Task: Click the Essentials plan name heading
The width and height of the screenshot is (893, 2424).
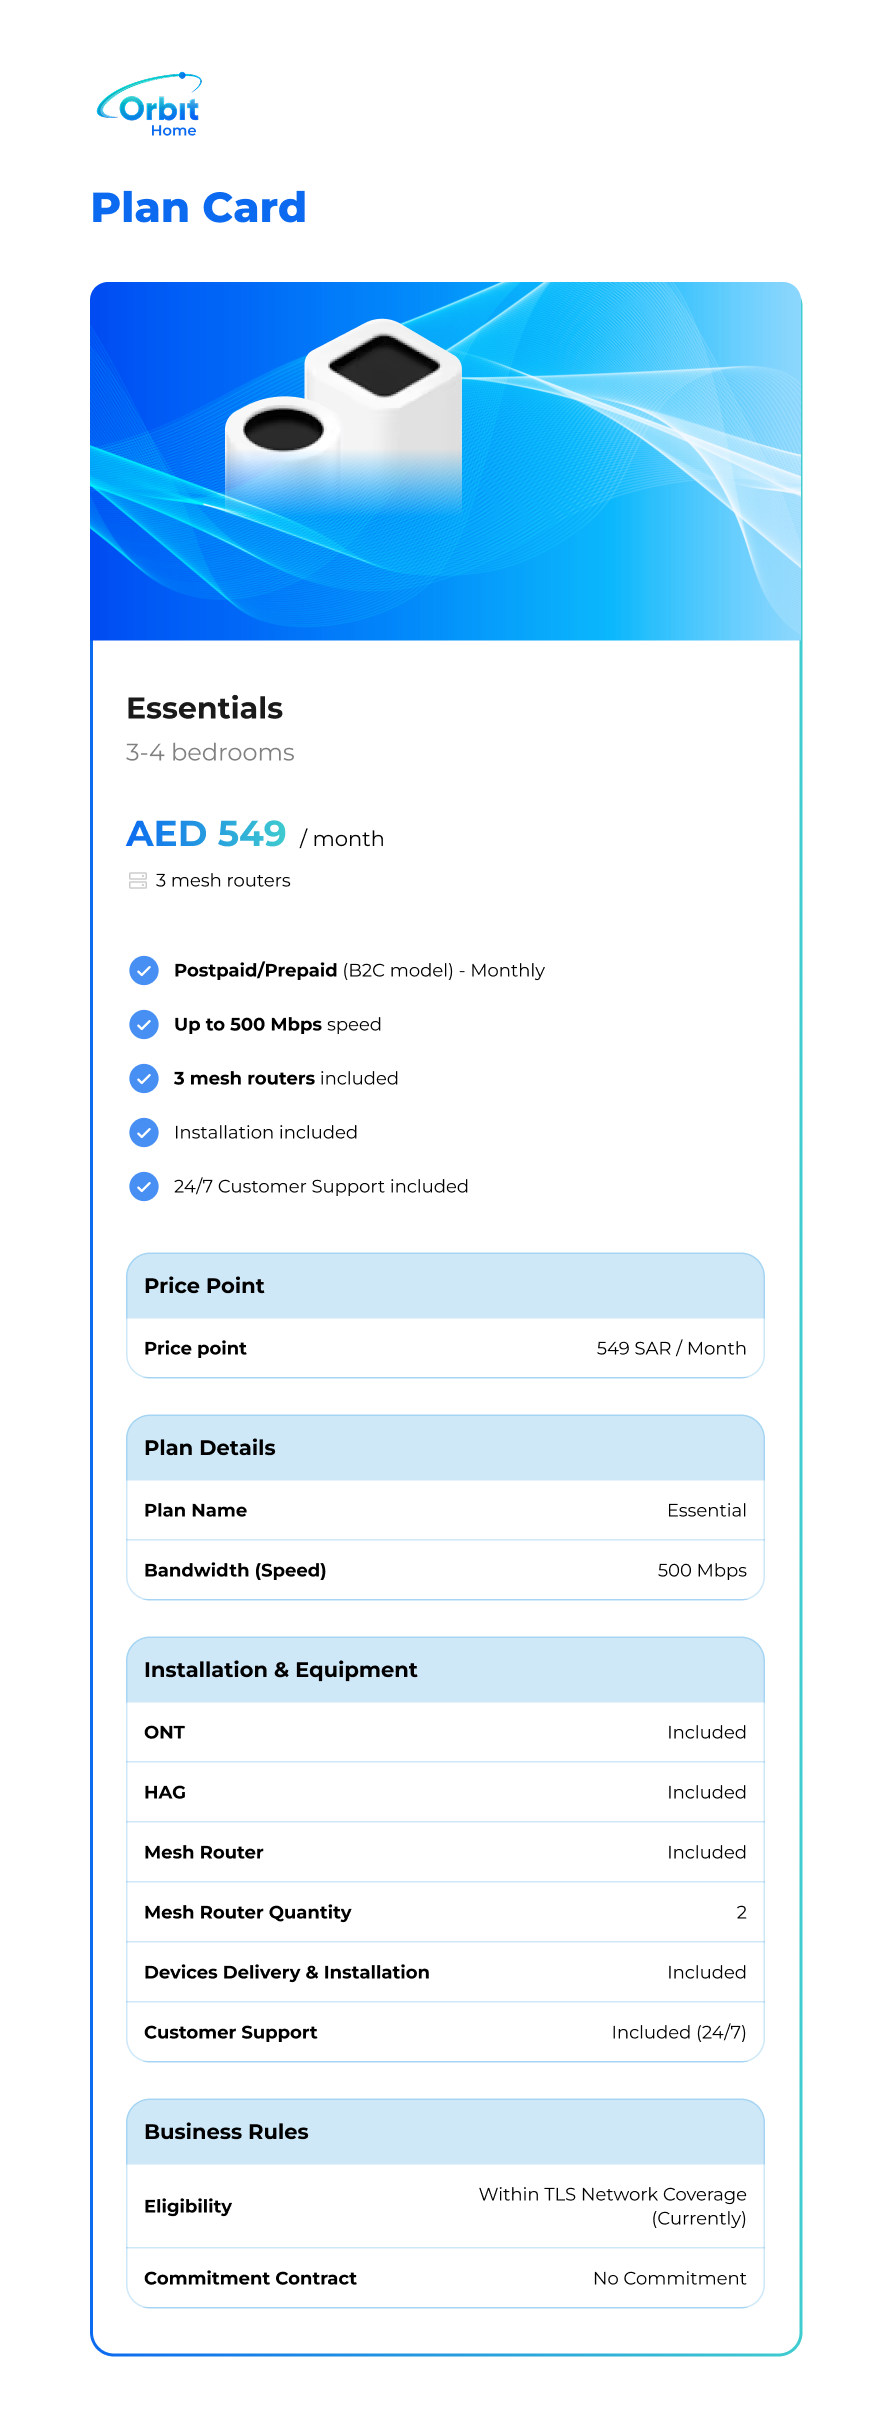Action: click(205, 708)
